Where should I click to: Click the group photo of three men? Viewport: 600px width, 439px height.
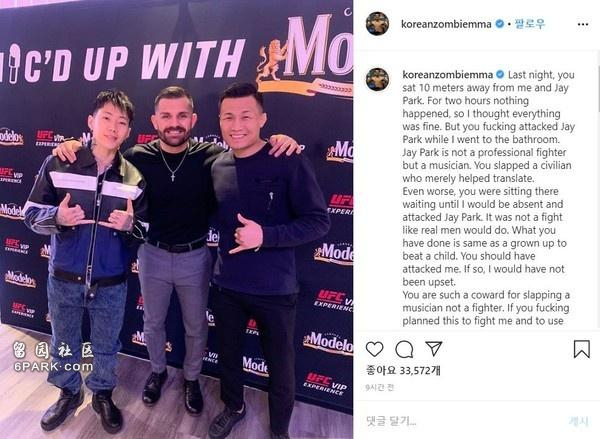(176, 219)
